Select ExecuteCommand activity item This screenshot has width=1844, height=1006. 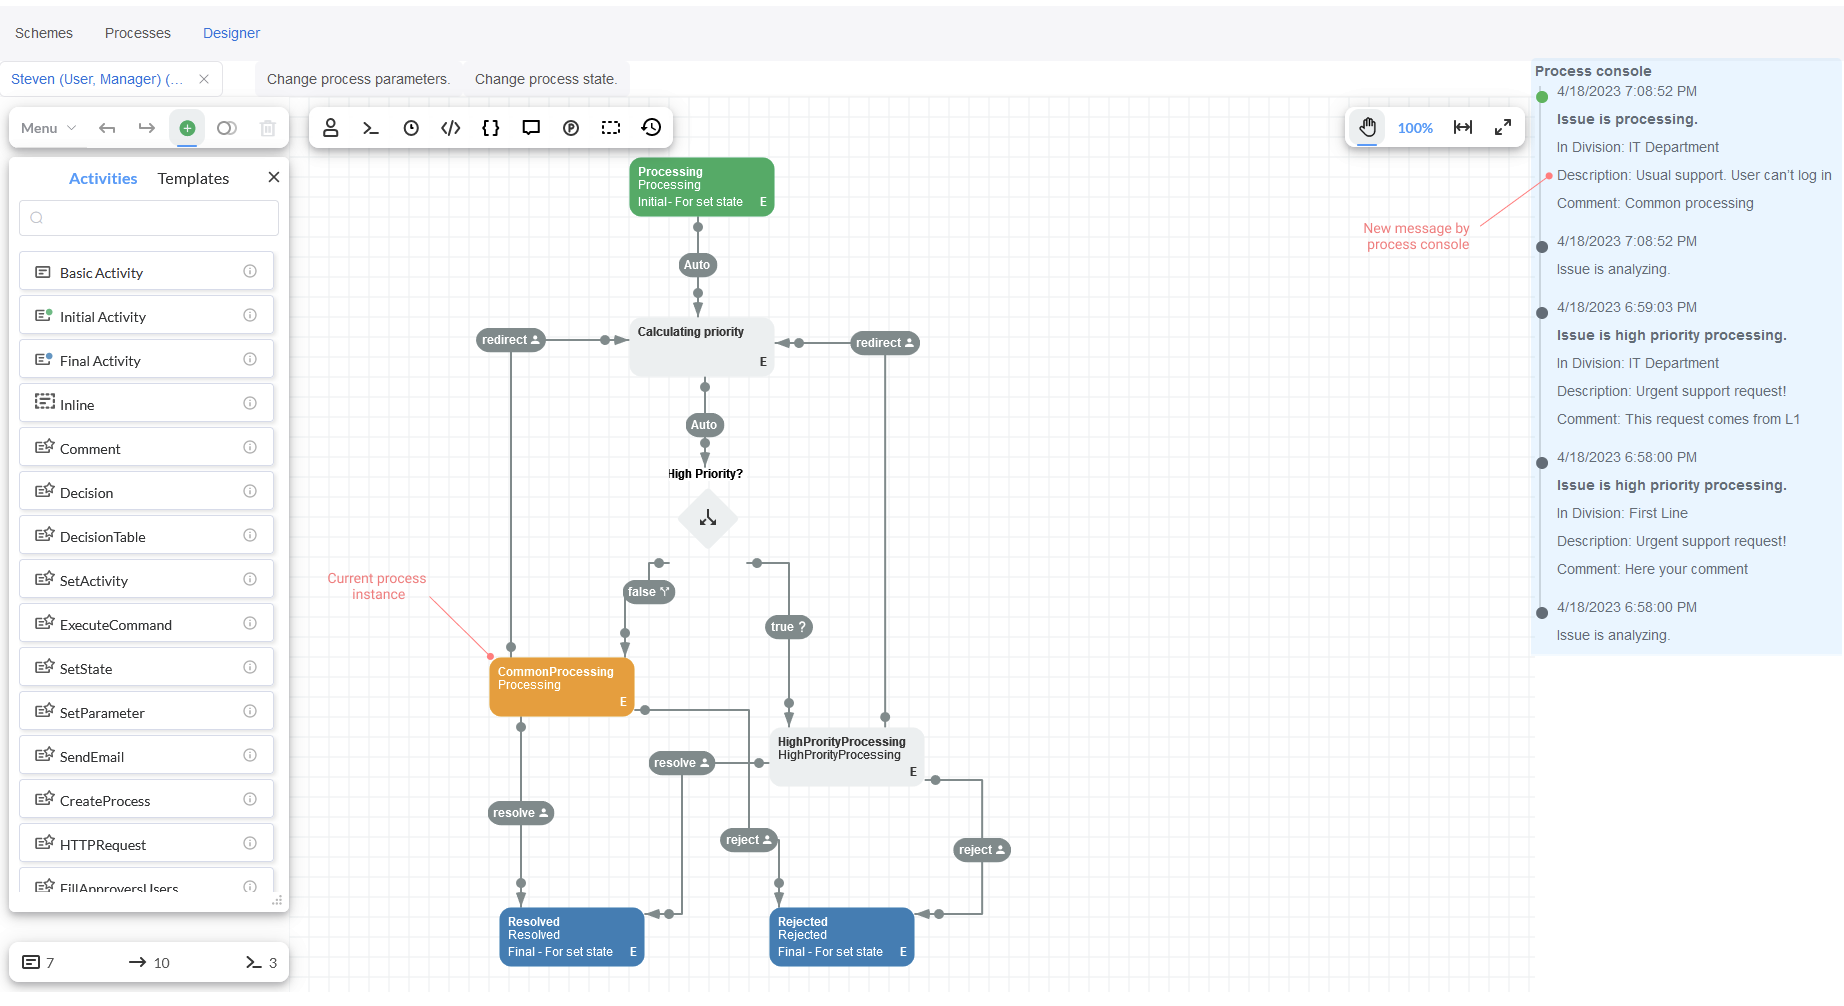click(146, 624)
